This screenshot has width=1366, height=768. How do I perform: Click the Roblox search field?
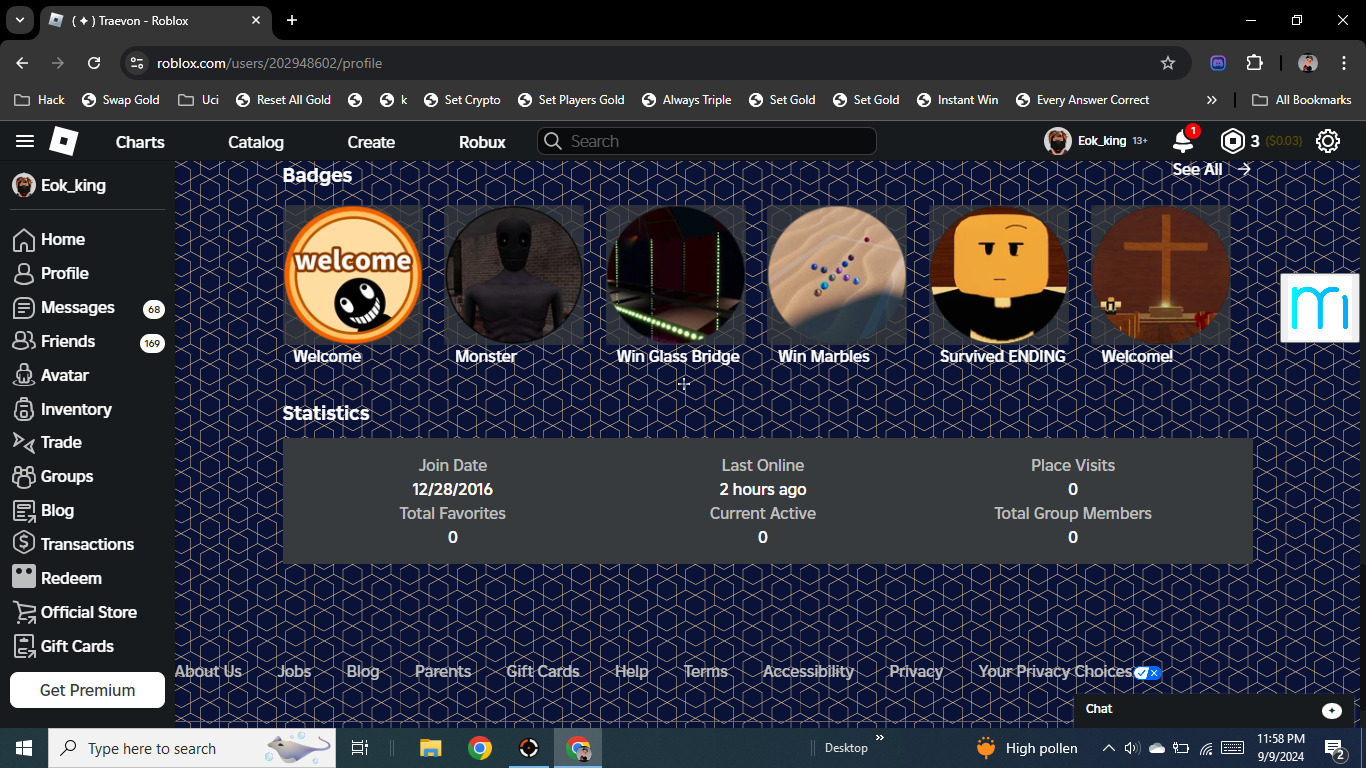pos(707,141)
